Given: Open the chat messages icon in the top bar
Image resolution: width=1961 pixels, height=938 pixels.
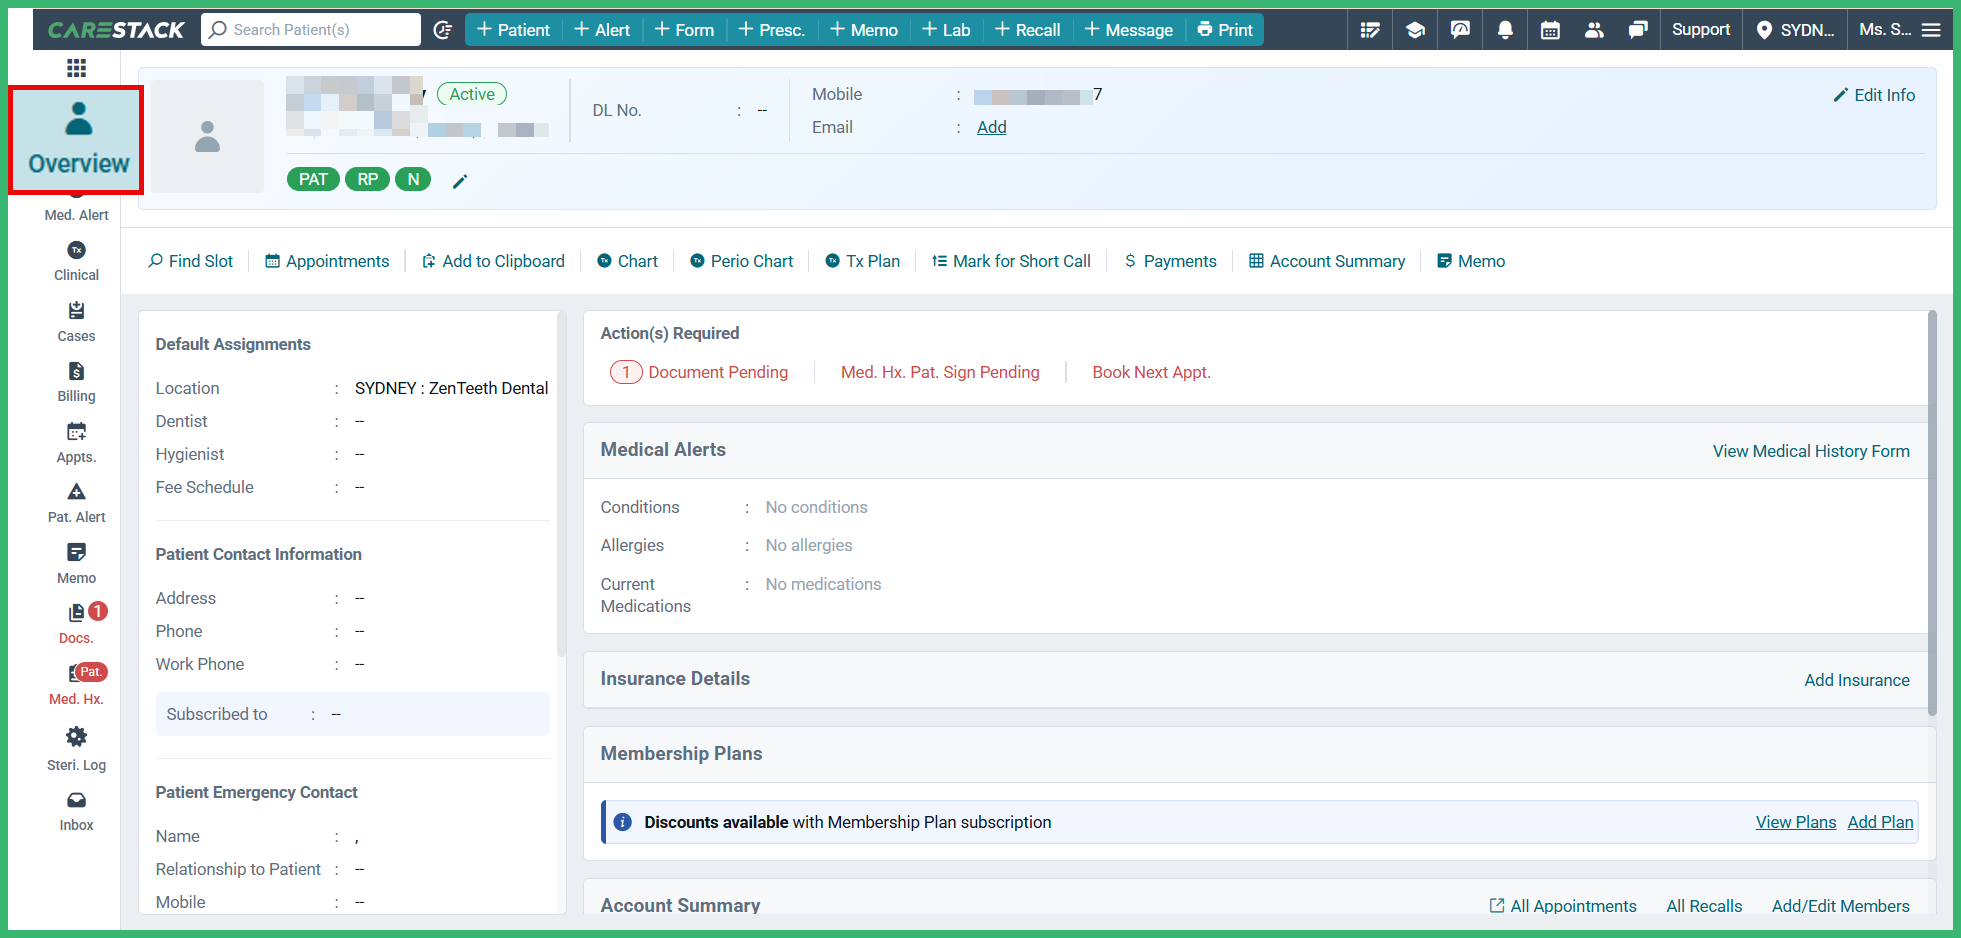Looking at the screenshot, I should tap(1639, 29).
